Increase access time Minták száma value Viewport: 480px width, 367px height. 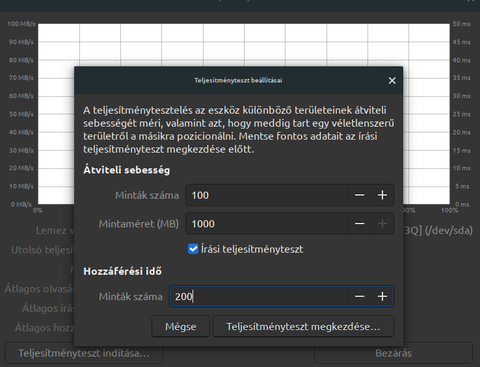point(382,296)
